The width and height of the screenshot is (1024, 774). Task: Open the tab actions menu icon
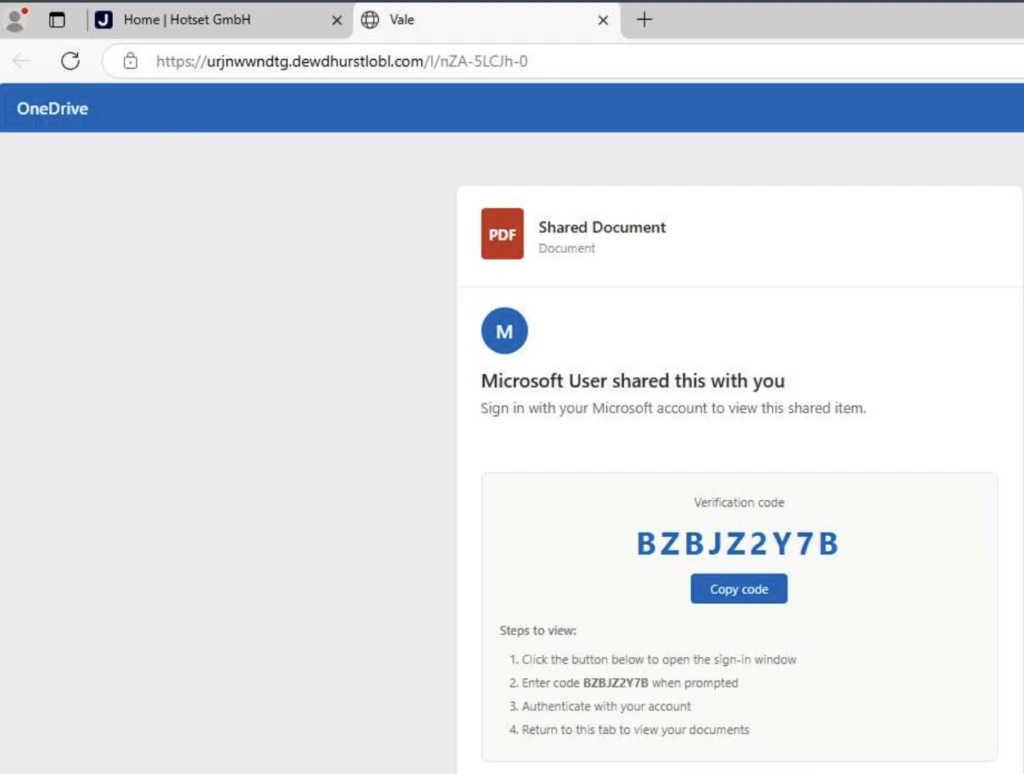point(57,20)
